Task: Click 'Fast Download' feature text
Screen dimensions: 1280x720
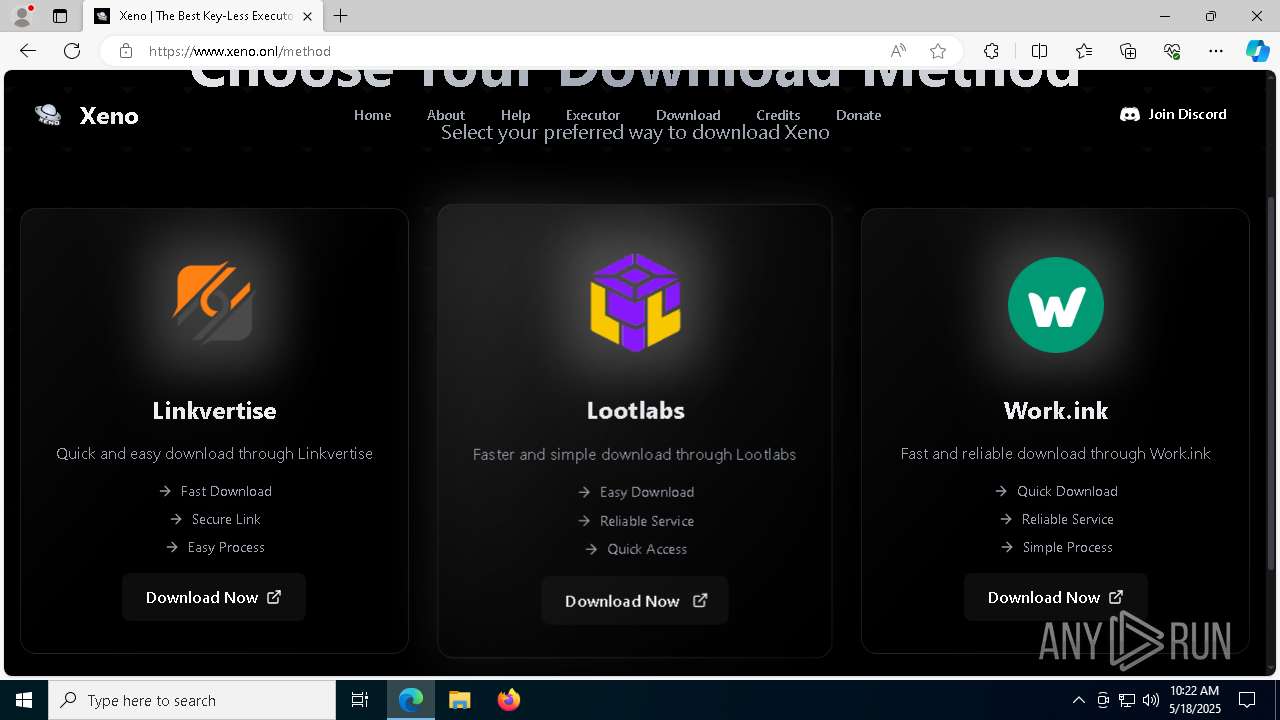Action: click(x=226, y=491)
